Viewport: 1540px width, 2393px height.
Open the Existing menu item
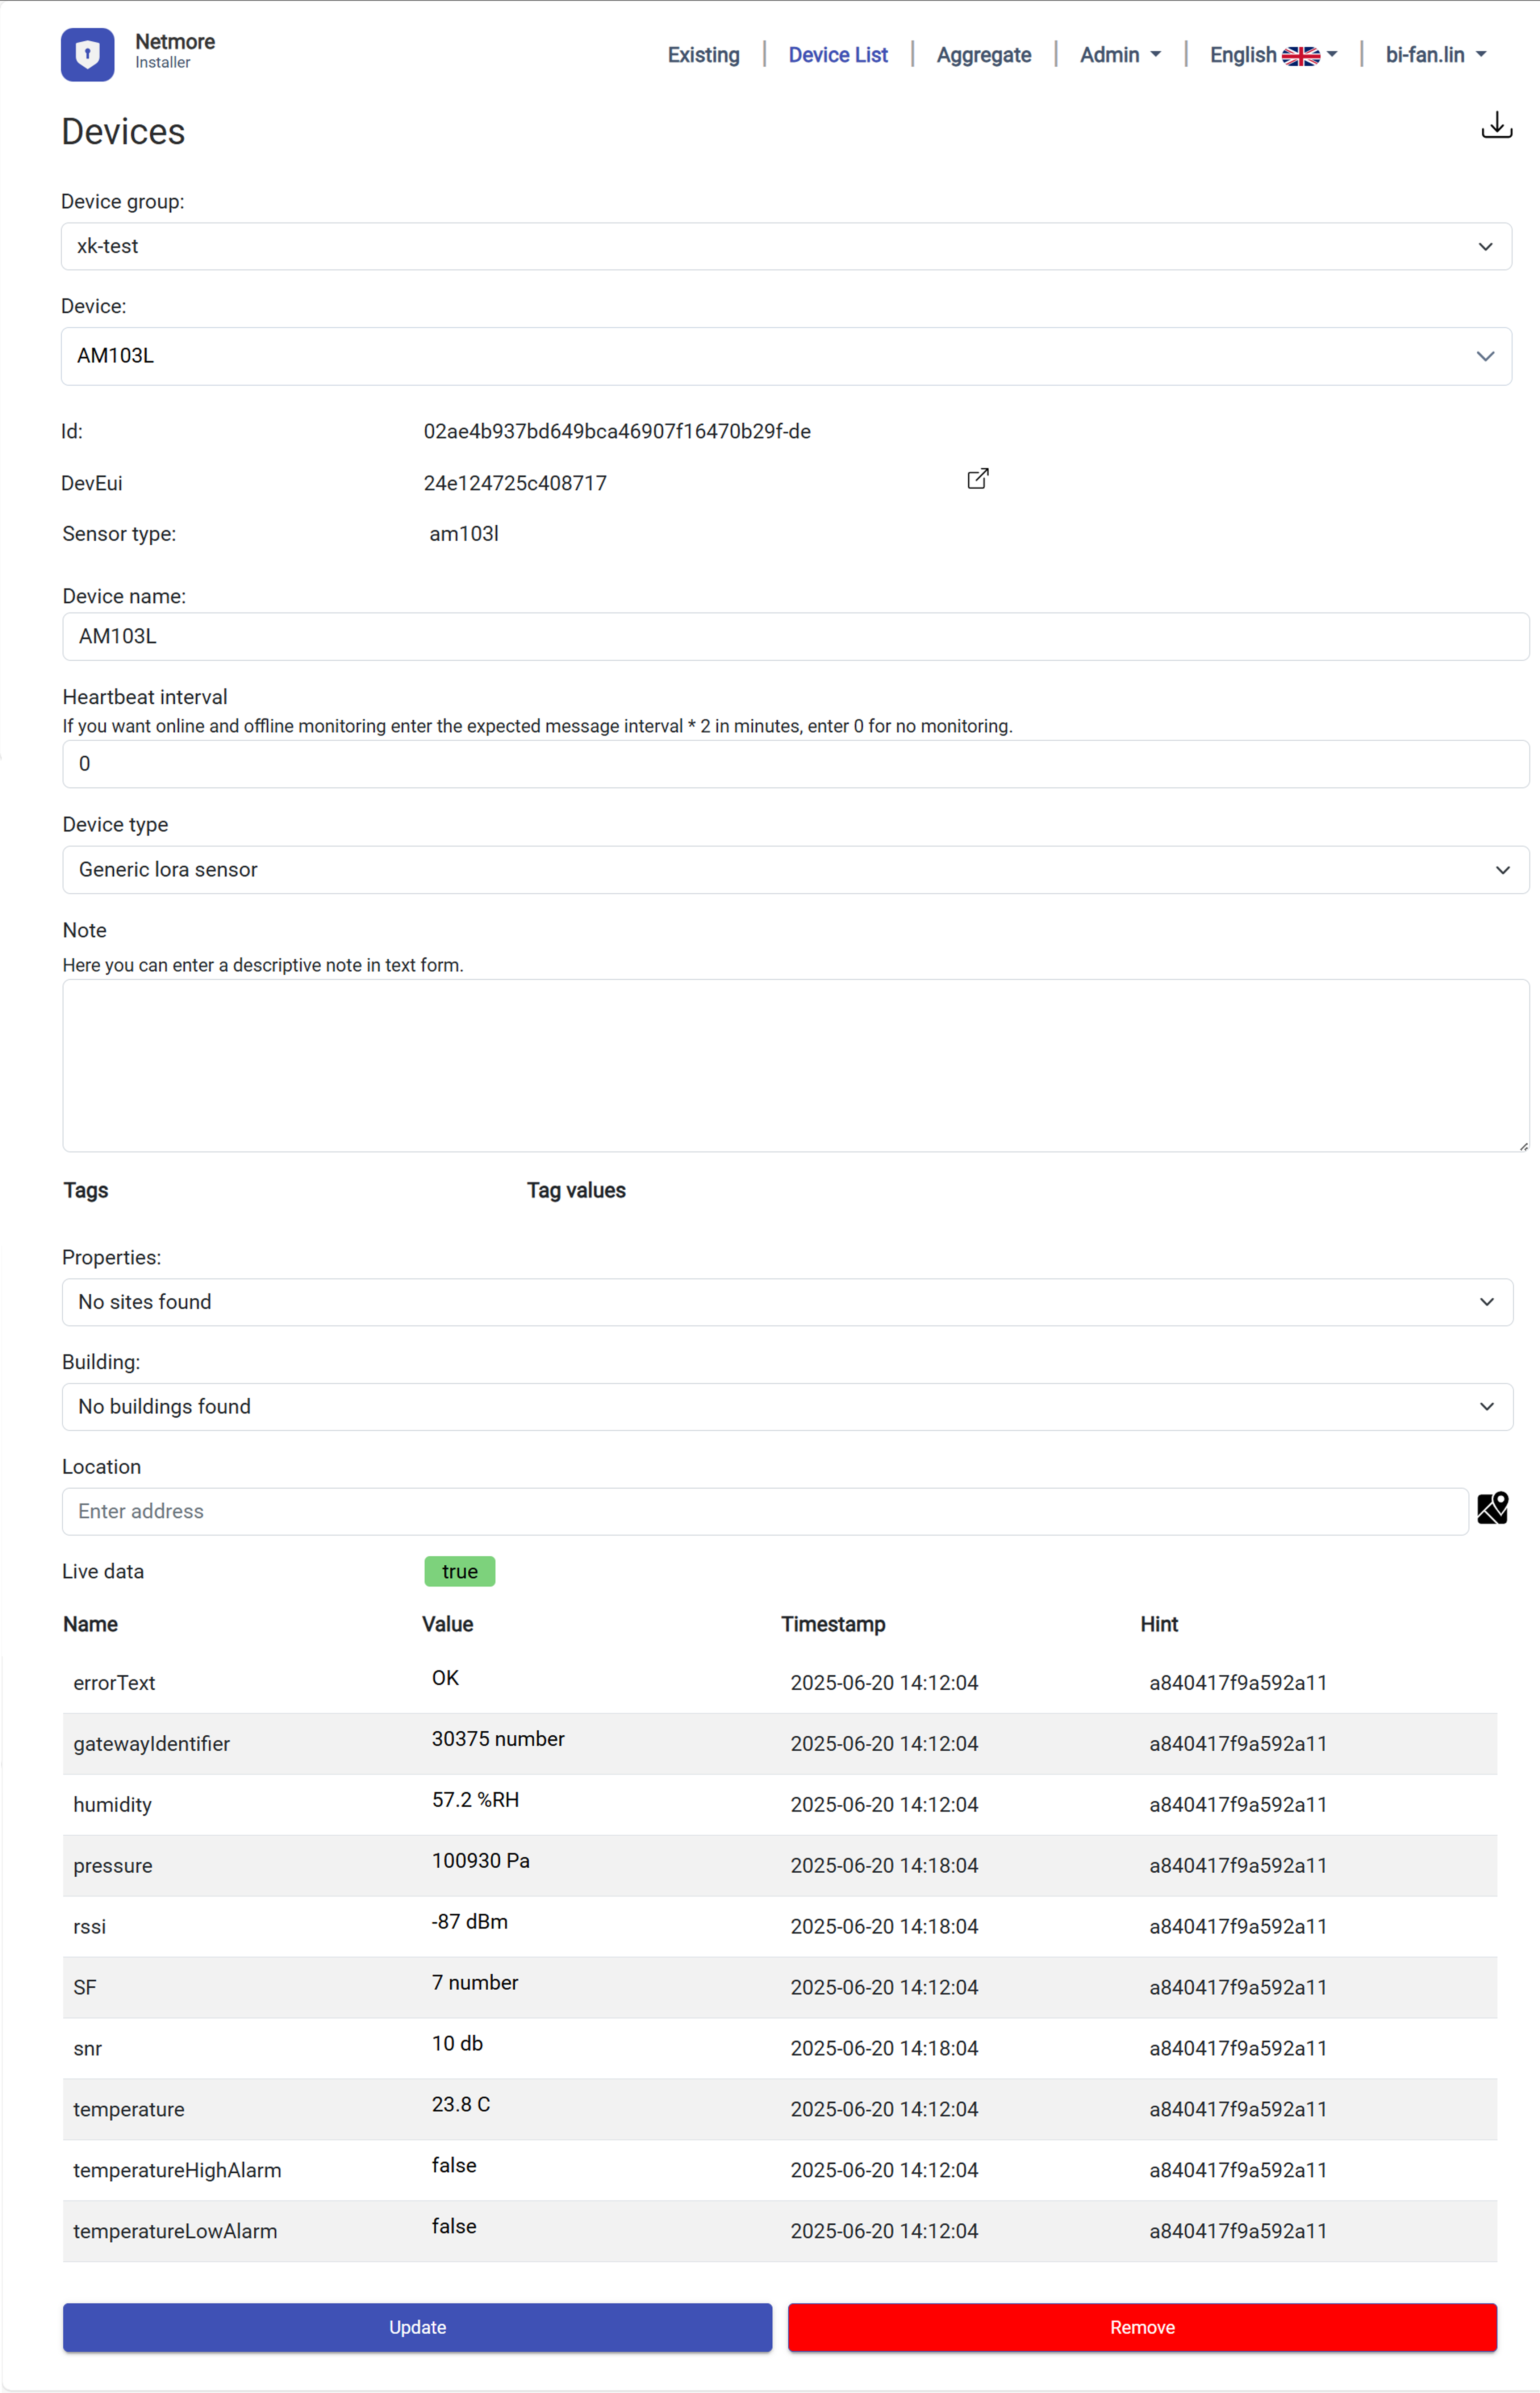(703, 55)
